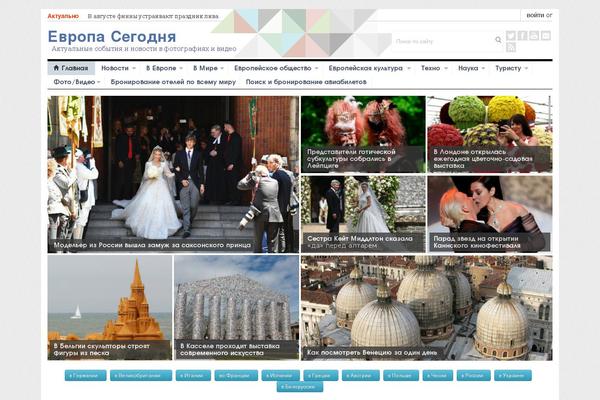Click the last icon in top social row
Screen dimensions: 600x400
click(546, 36)
